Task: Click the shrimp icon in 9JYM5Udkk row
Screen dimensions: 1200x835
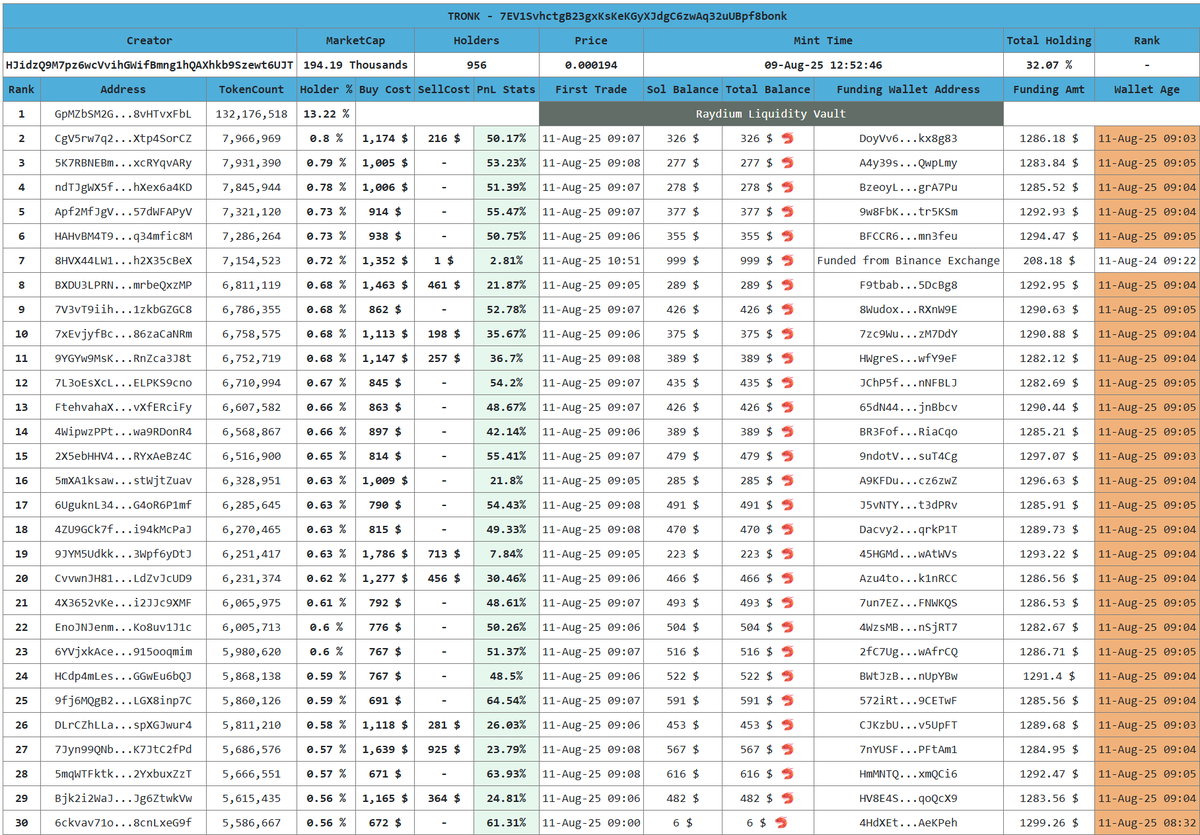Action: [x=787, y=554]
